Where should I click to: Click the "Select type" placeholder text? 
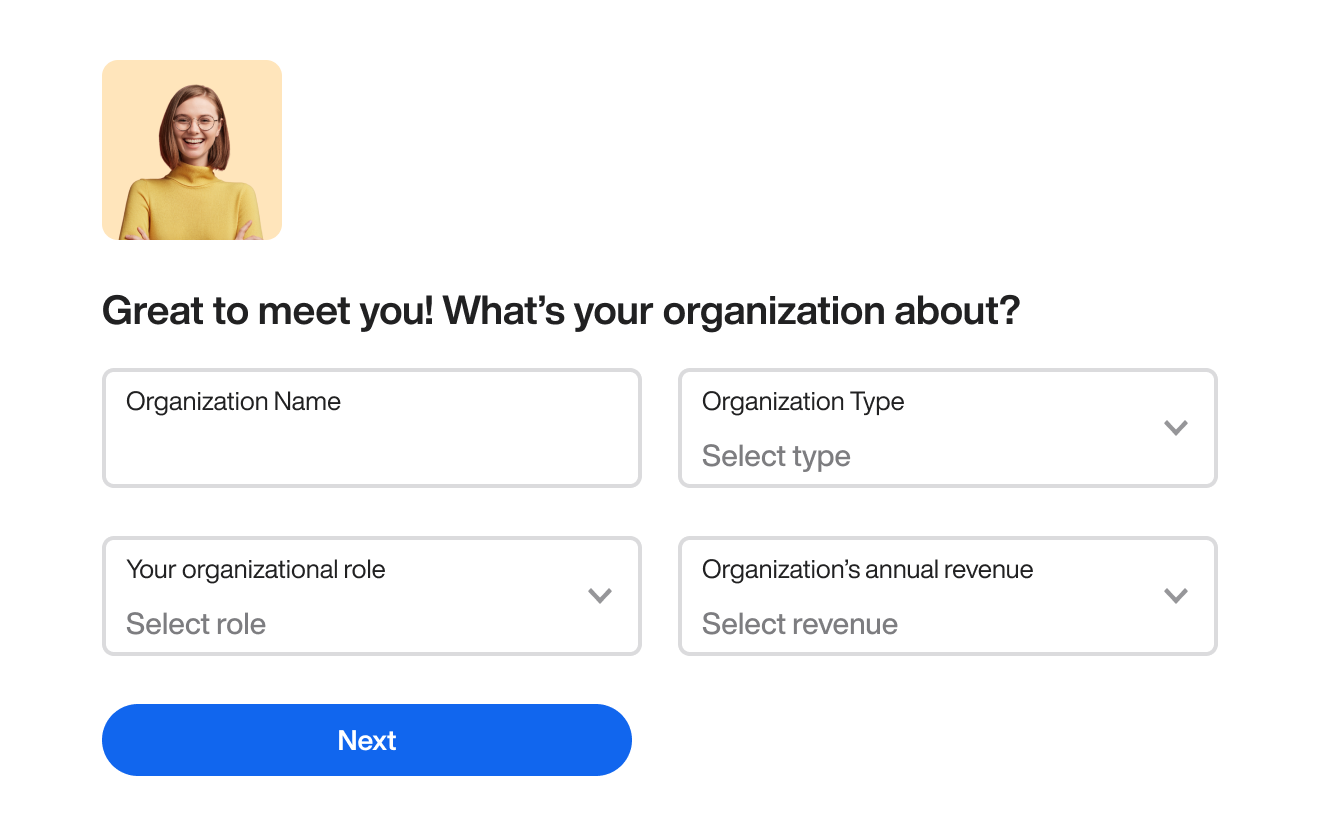coord(776,456)
